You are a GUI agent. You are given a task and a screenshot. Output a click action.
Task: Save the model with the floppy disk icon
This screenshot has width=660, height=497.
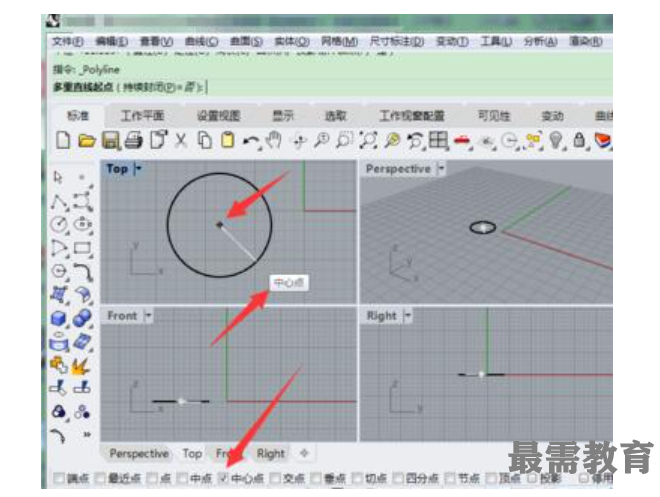click(110, 141)
